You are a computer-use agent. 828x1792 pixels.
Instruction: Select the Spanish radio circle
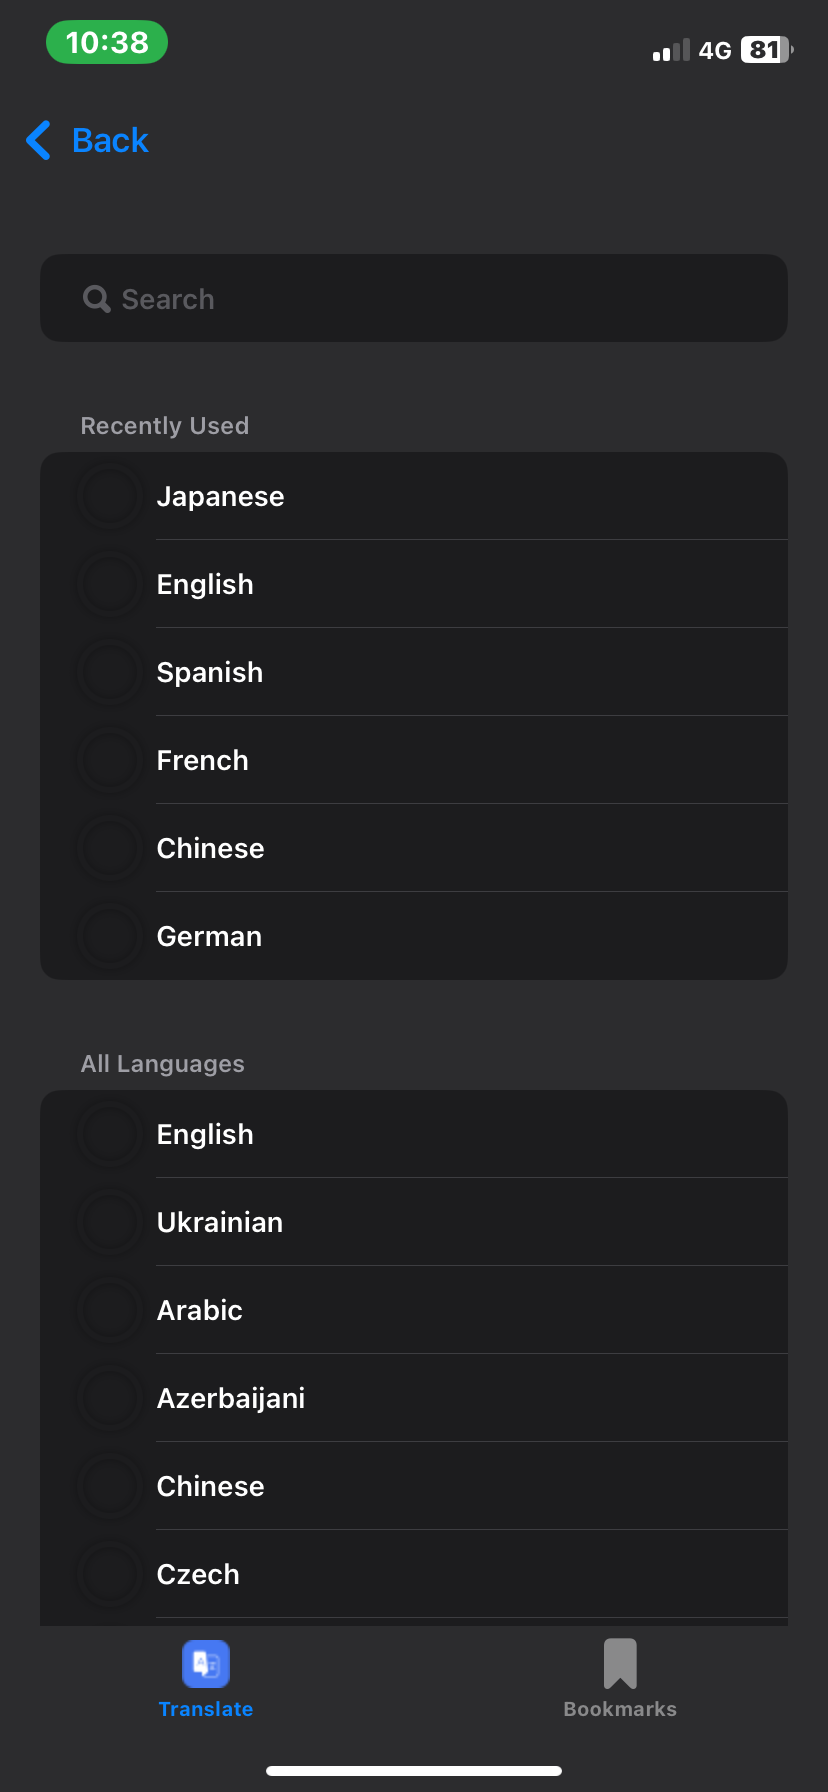coord(110,672)
